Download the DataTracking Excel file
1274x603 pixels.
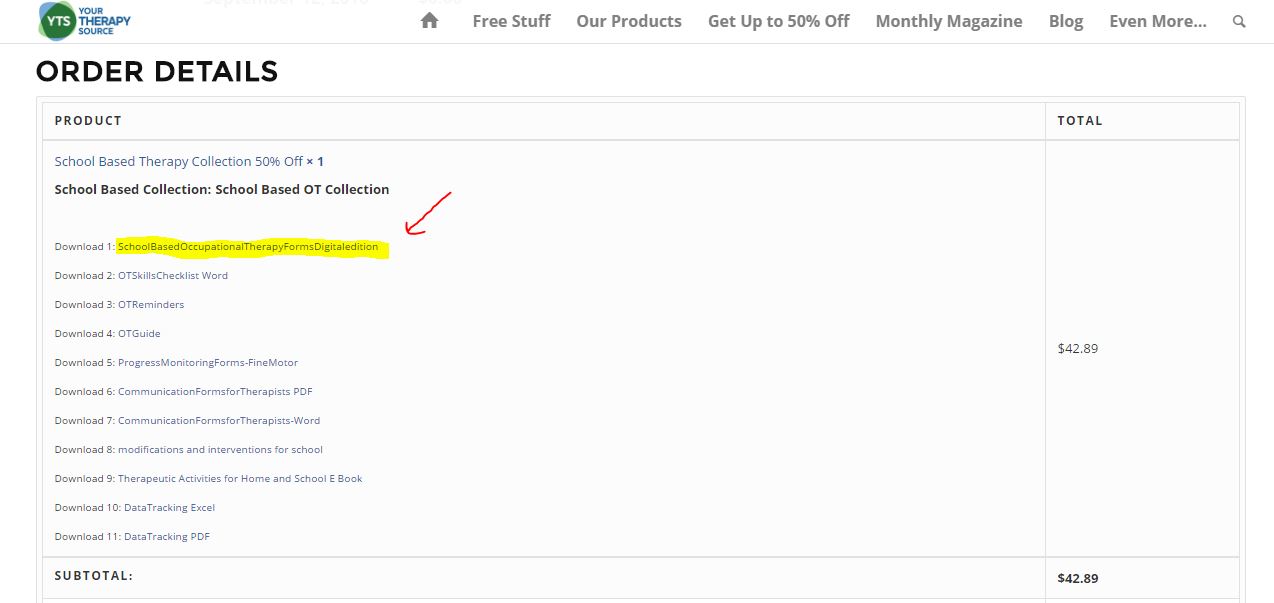[x=169, y=508]
